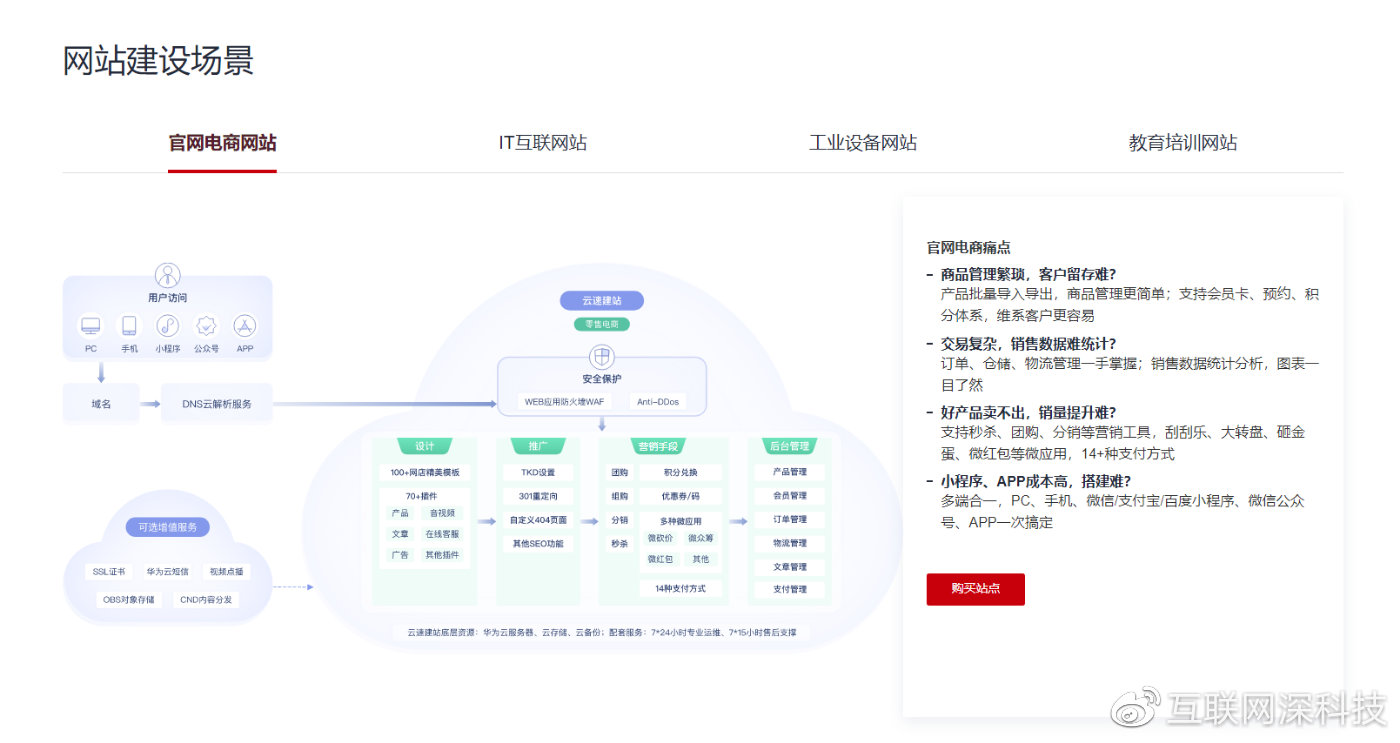Click the 产品管理 item
1400x743 pixels.
tap(790, 472)
